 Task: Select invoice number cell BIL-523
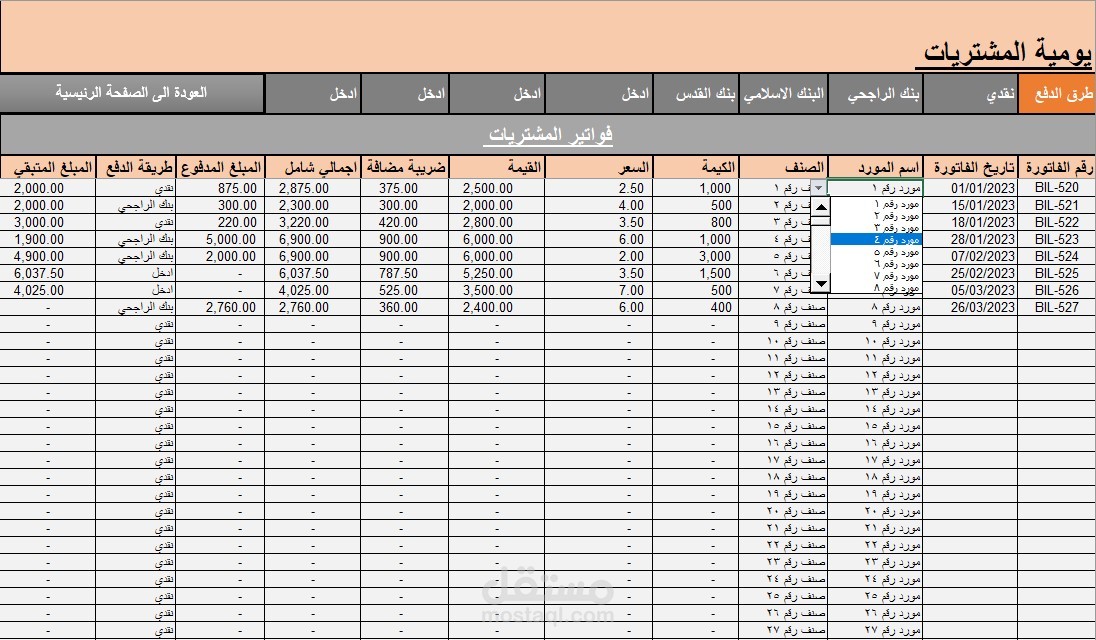pyautogui.click(x=1057, y=239)
